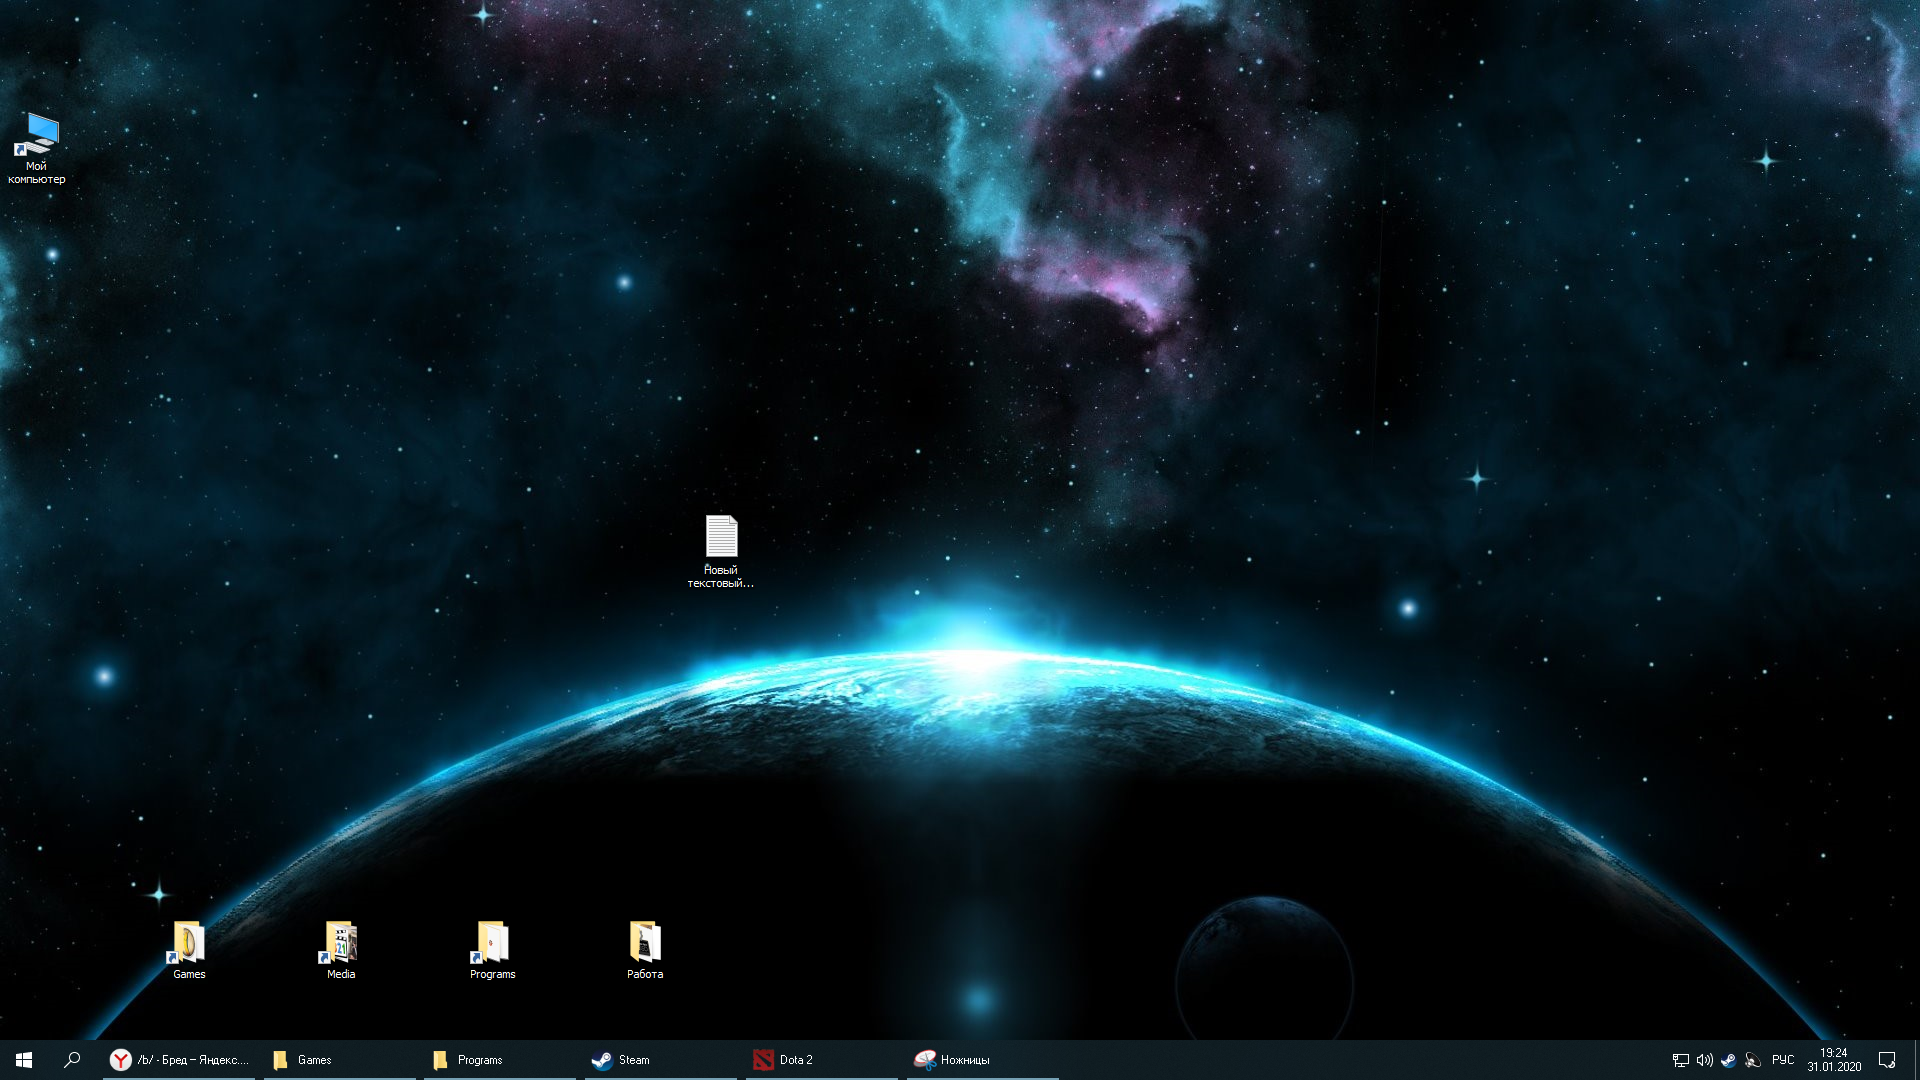The height and width of the screenshot is (1080, 1920).
Task: Open clock and calendar showing 19:24
Action: 1834,1060
